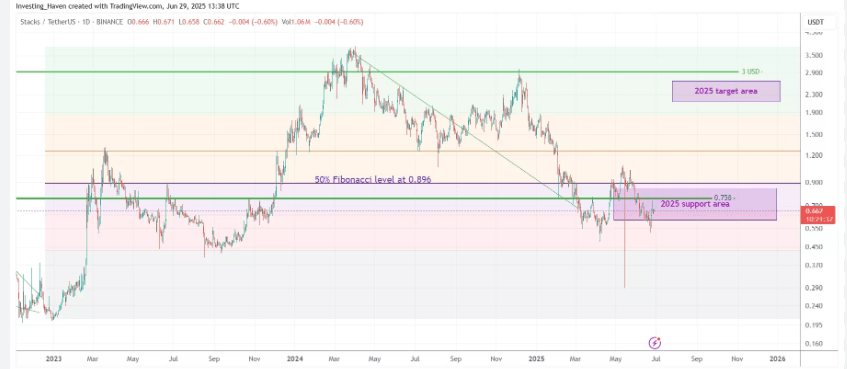Click the '0.240' price axis label

814,306
